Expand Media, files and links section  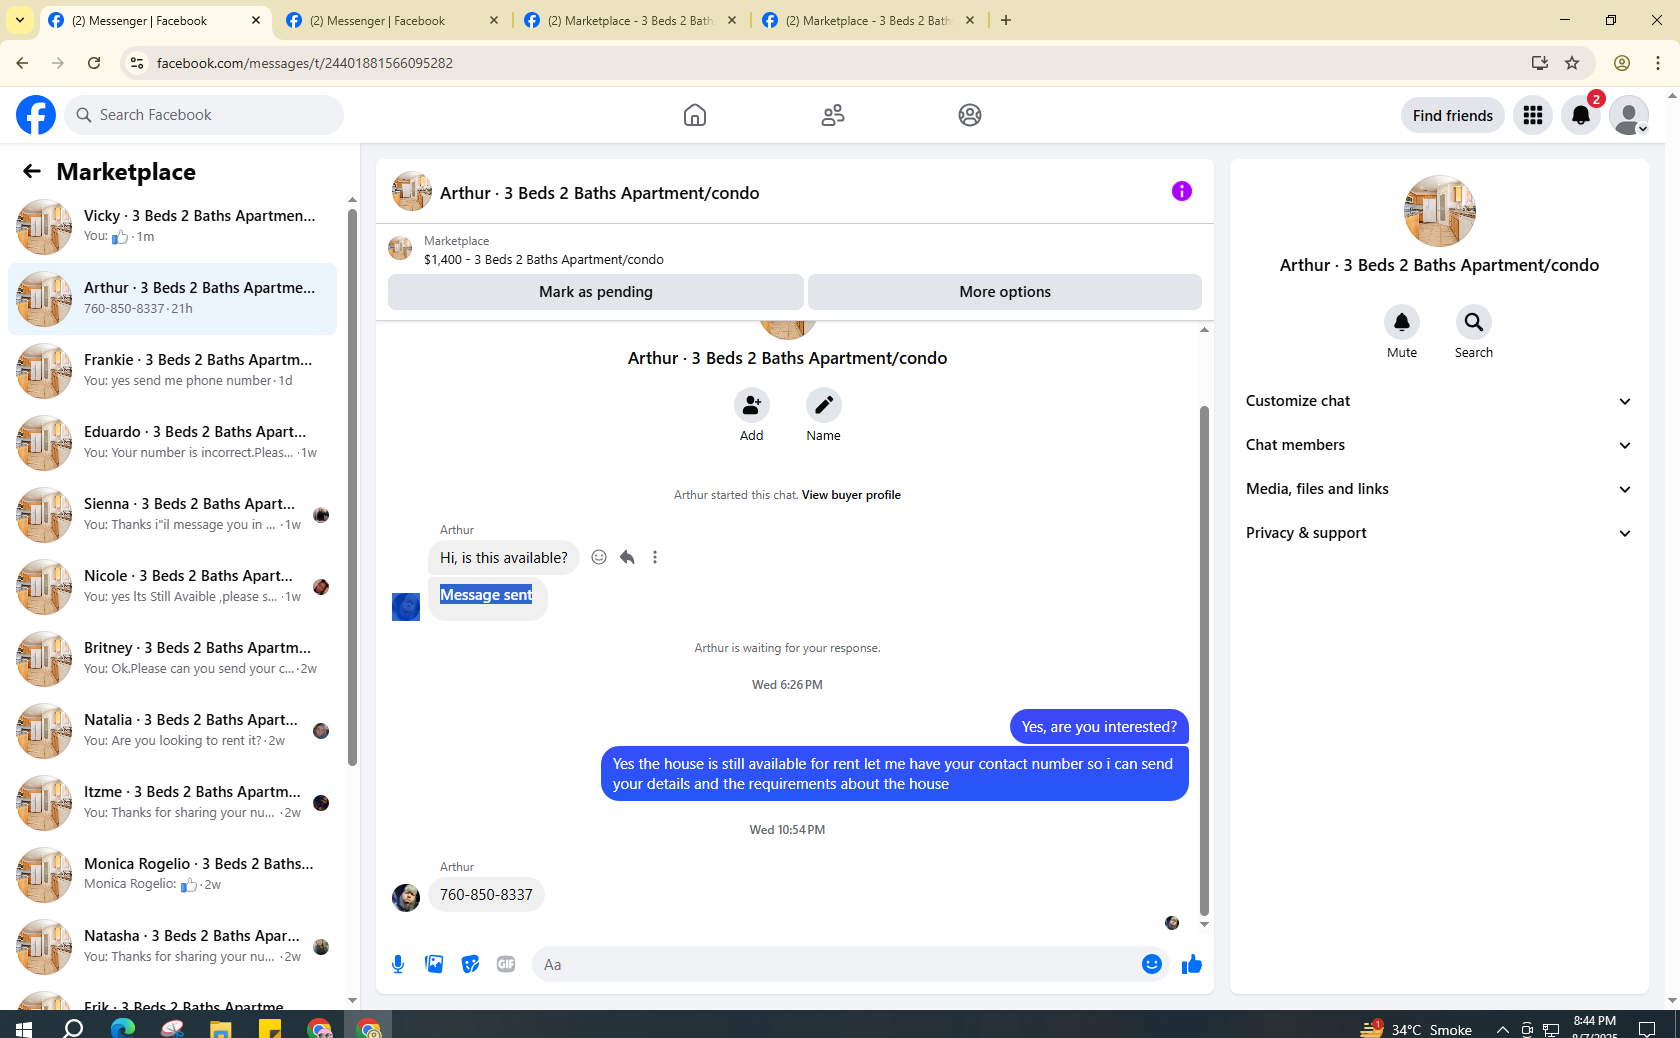[x=1439, y=489]
